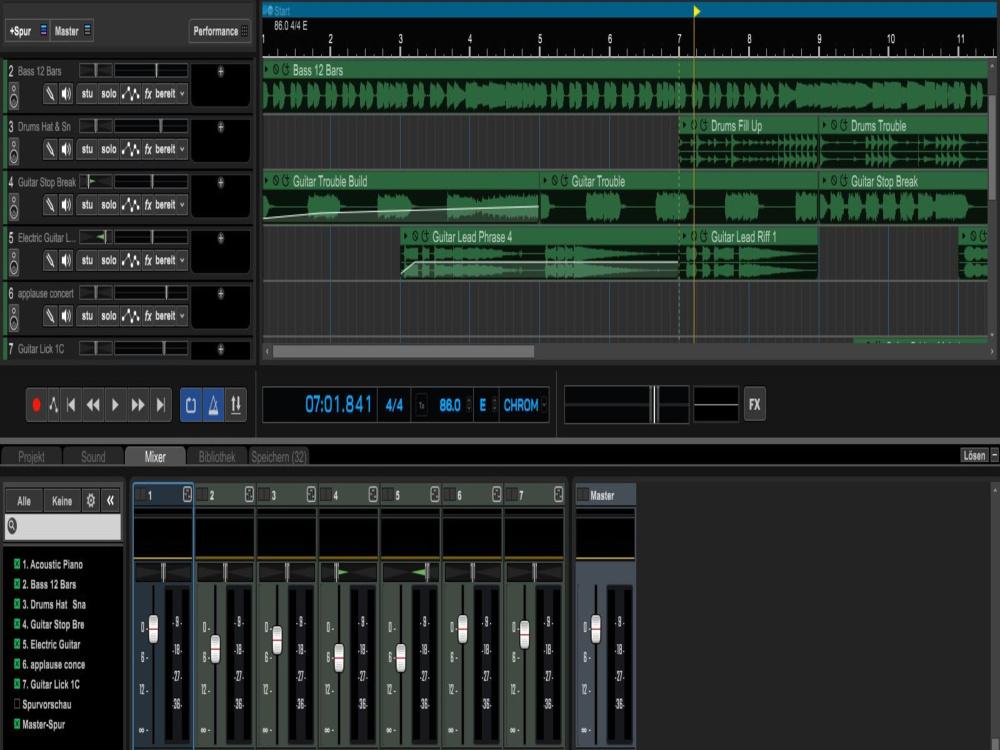Jump to the project start
Screen dimensions: 1000x750
(71, 404)
